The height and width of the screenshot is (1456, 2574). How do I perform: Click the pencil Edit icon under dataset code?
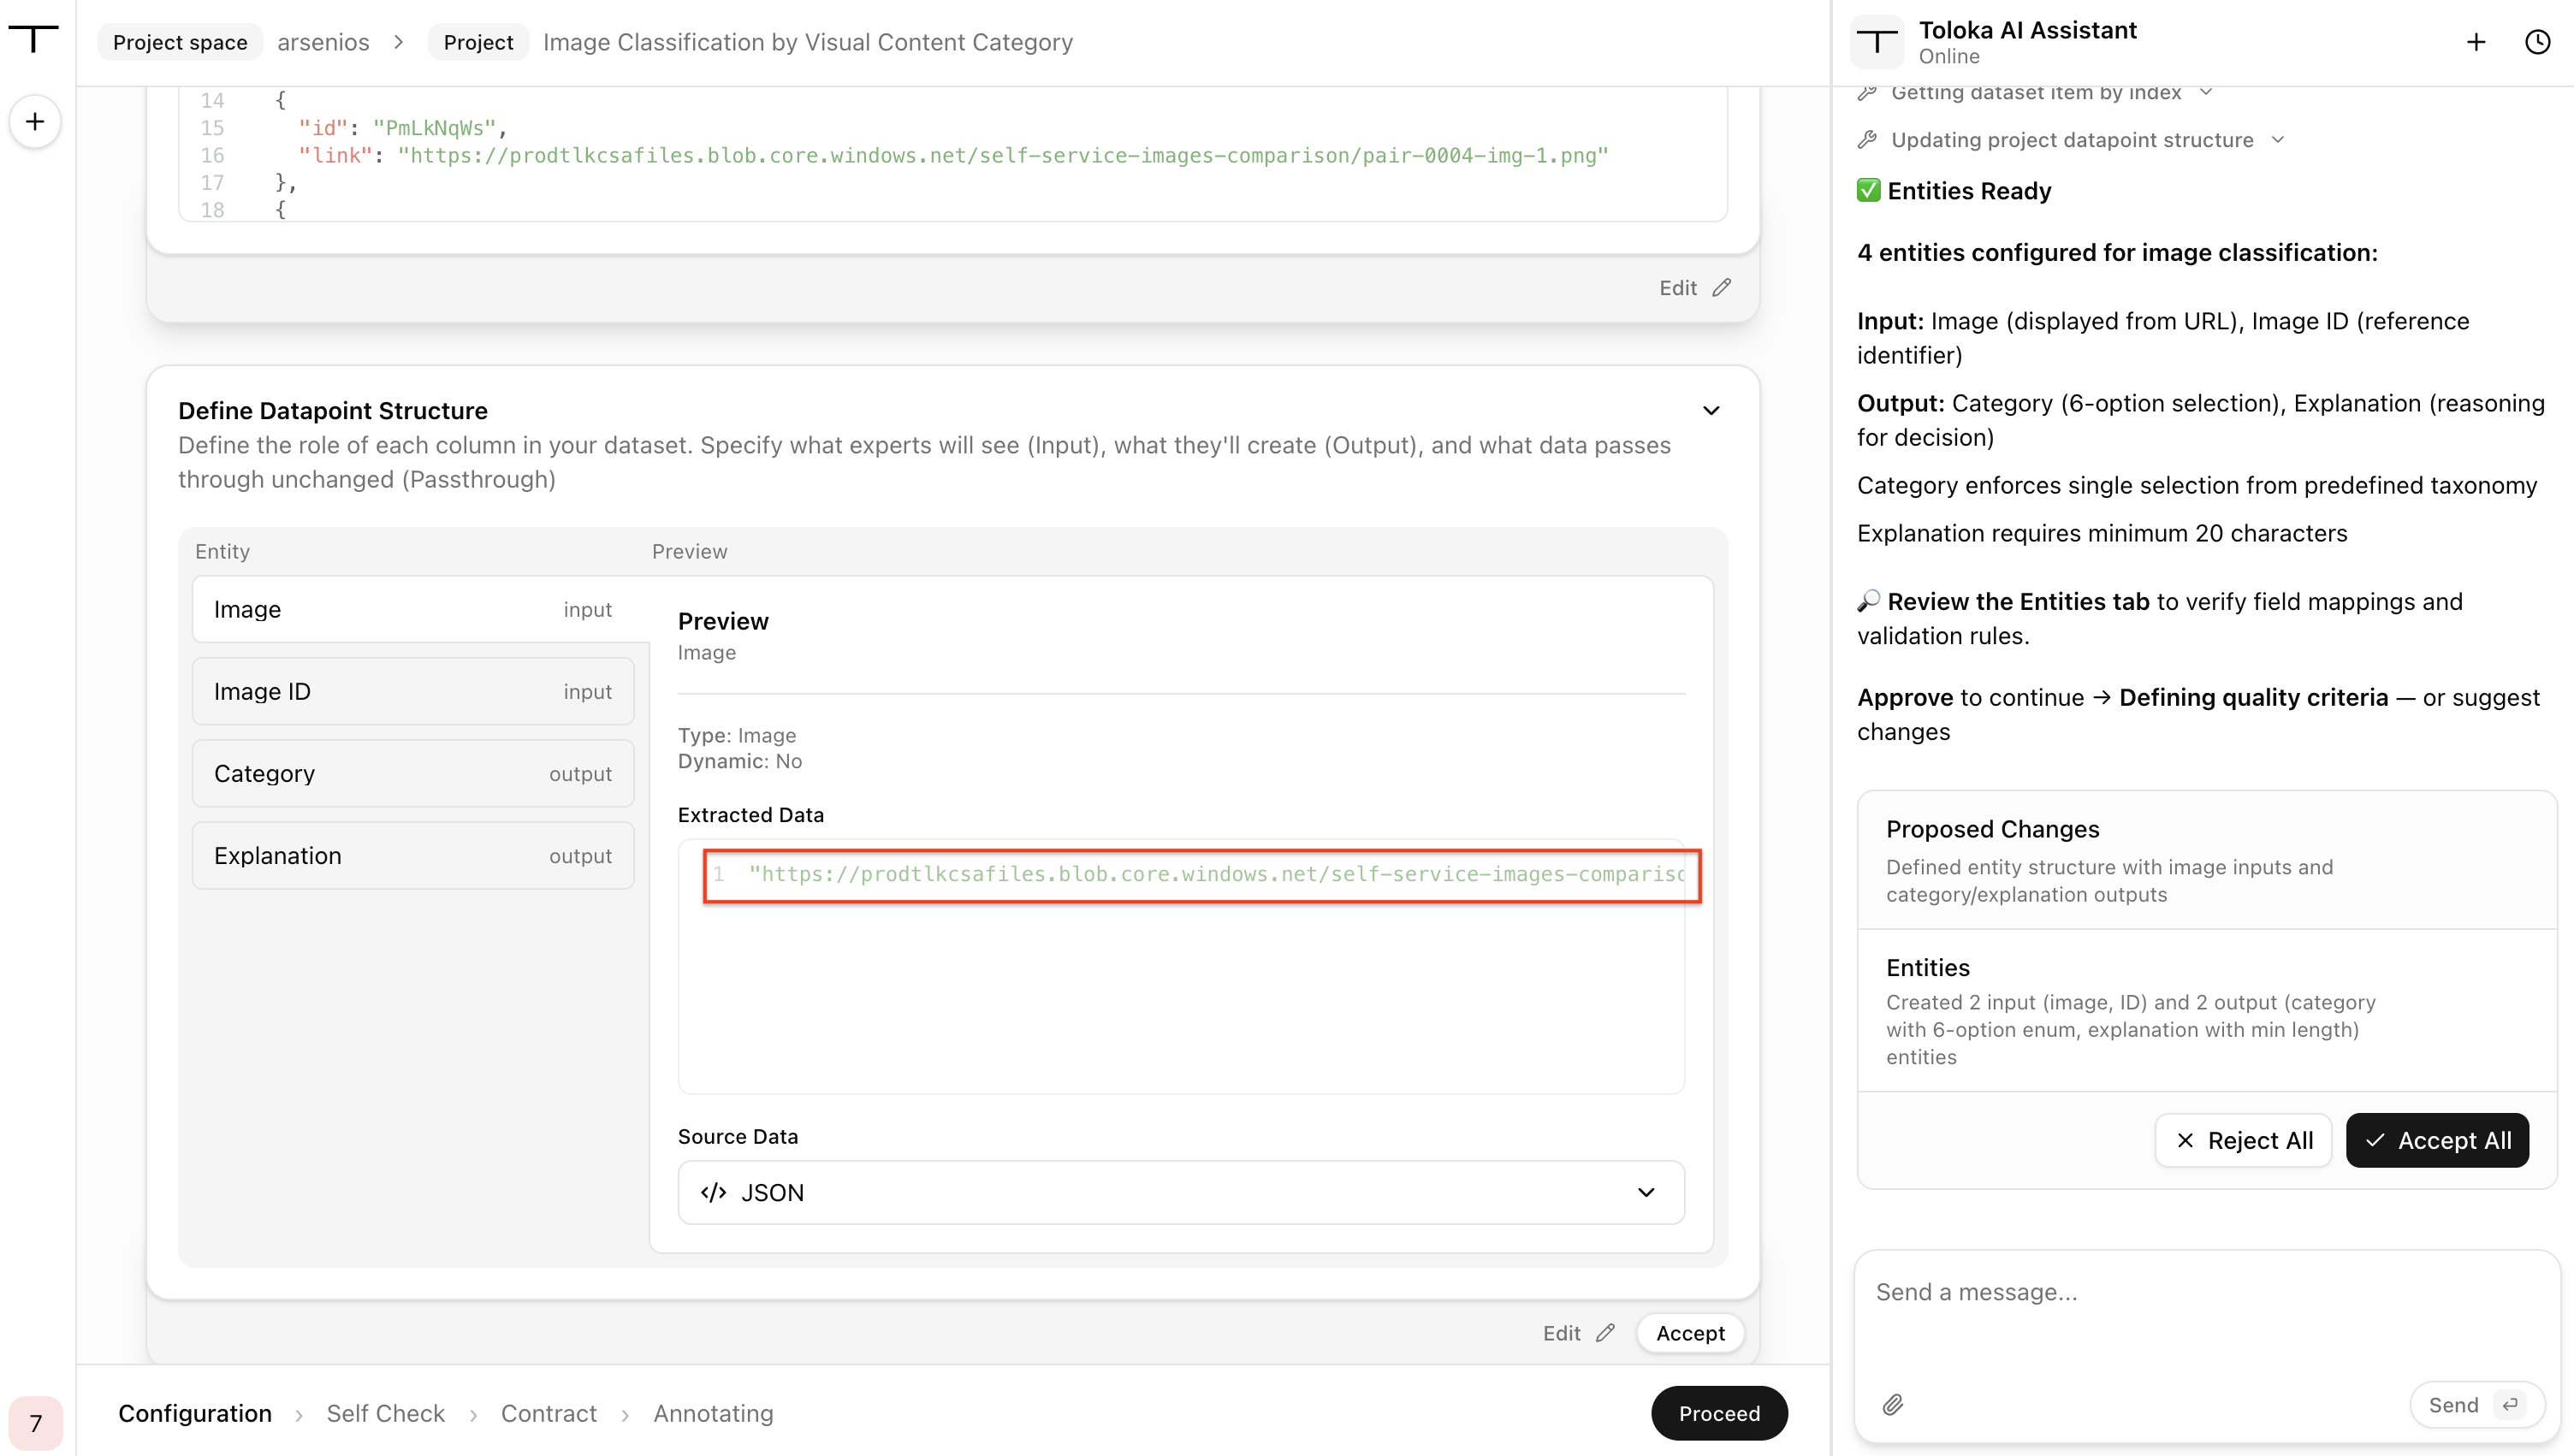pos(1722,288)
